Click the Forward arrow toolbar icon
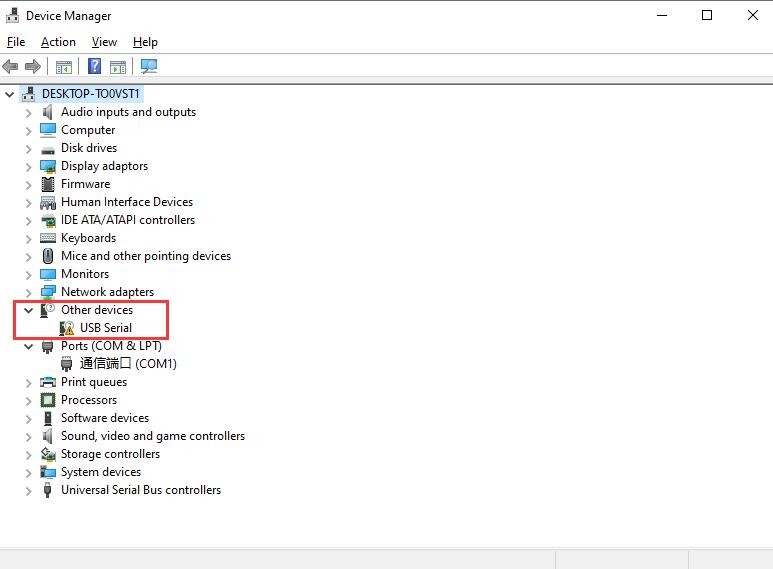Image resolution: width=773 pixels, height=569 pixels. pyautogui.click(x=33, y=66)
